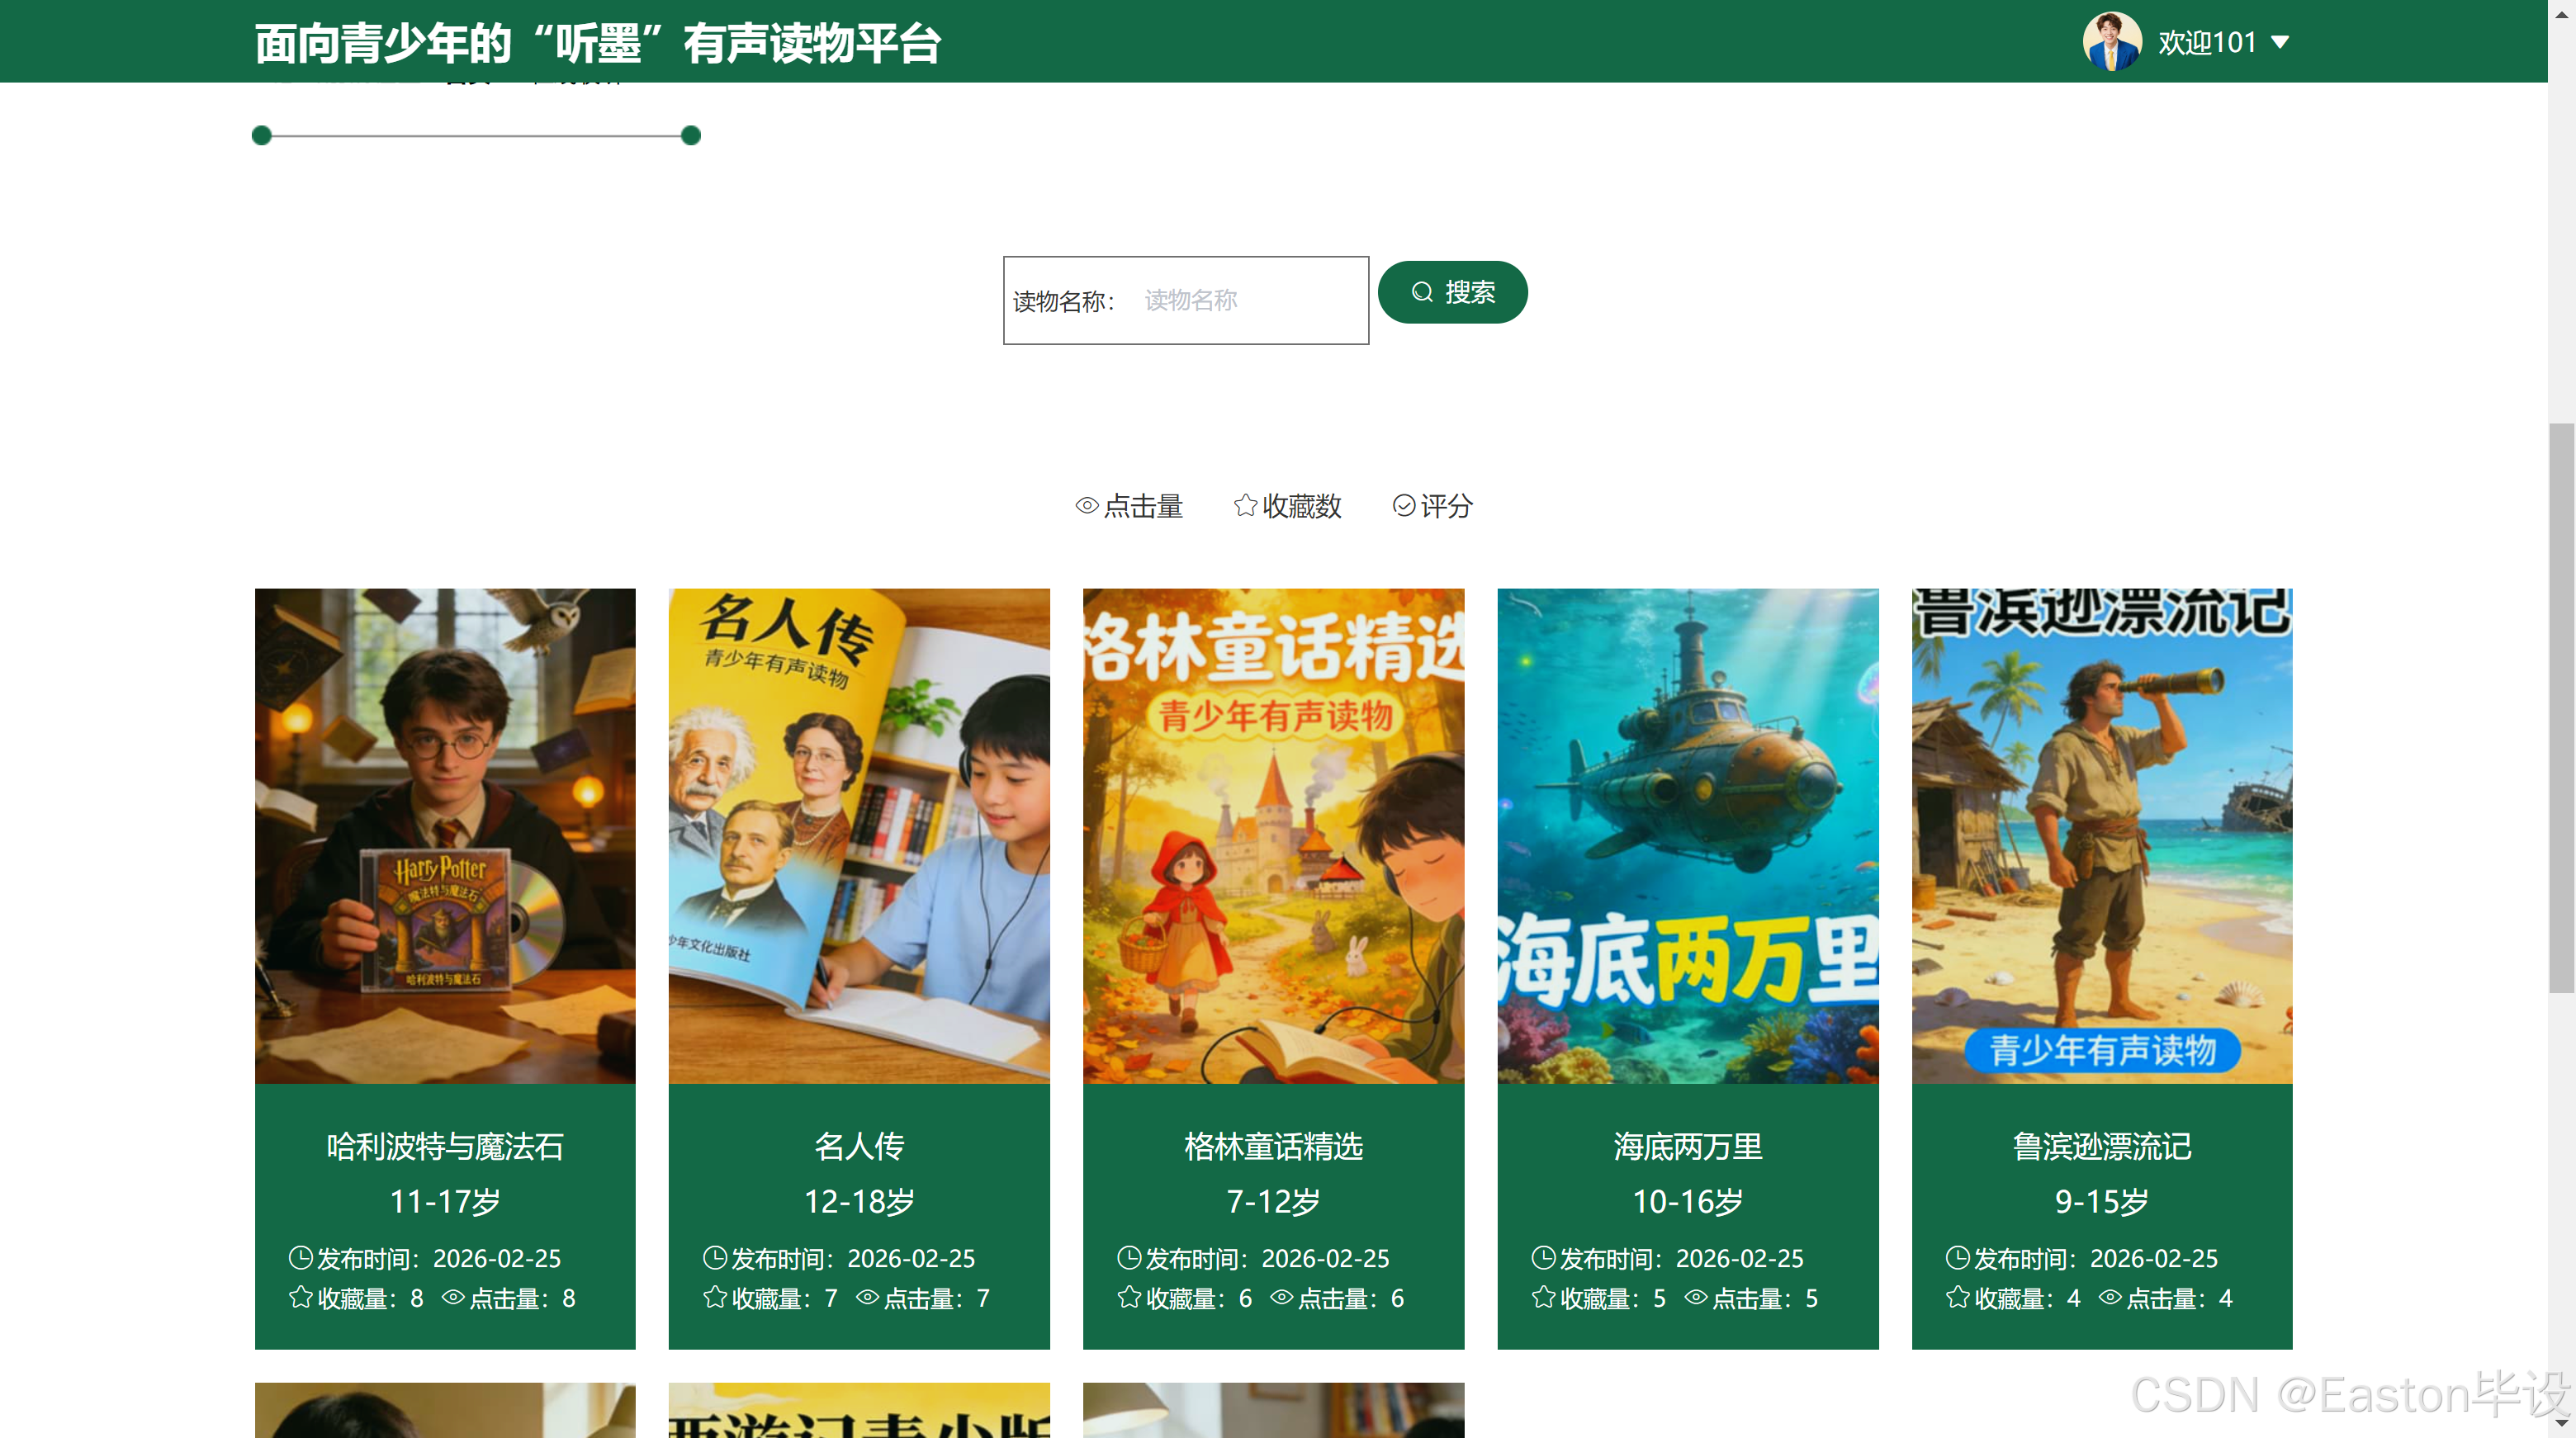Click clock icon on 哈利波特与魔法石 card
This screenshot has width=2576, height=1438.
click(301, 1257)
